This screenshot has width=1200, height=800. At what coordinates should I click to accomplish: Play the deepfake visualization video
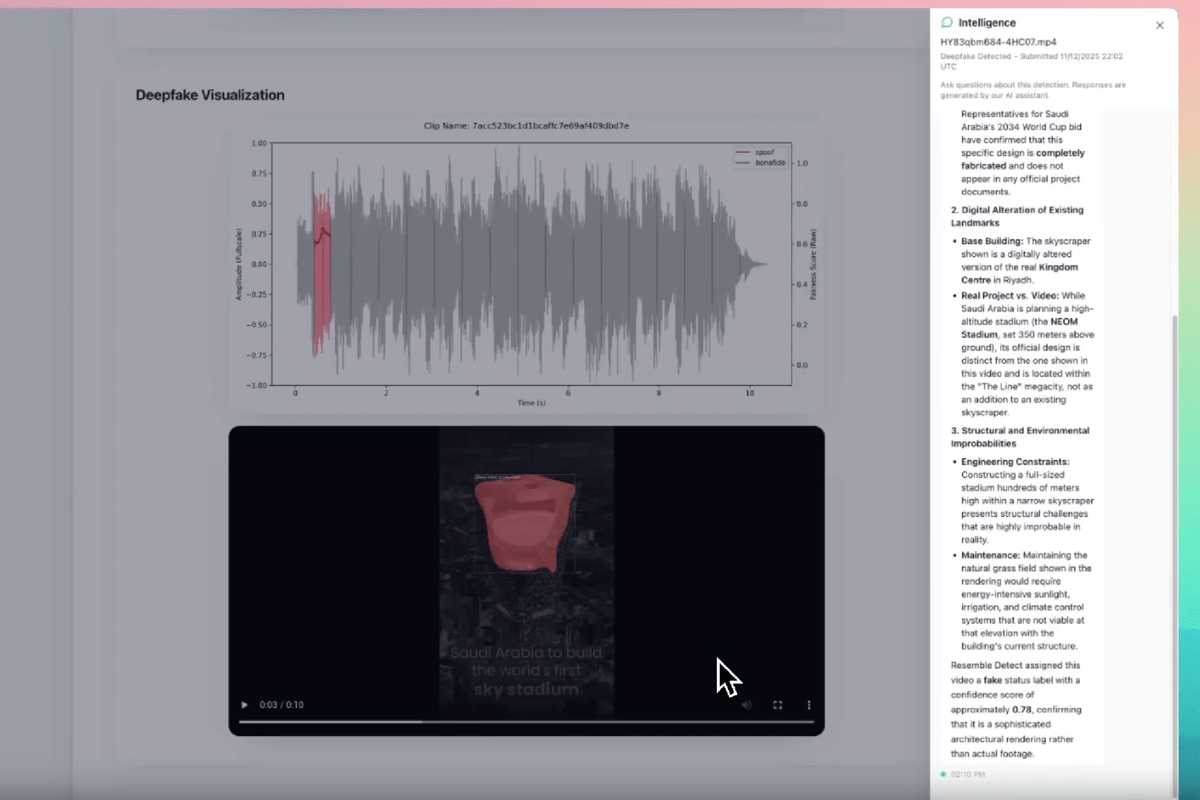tap(244, 705)
